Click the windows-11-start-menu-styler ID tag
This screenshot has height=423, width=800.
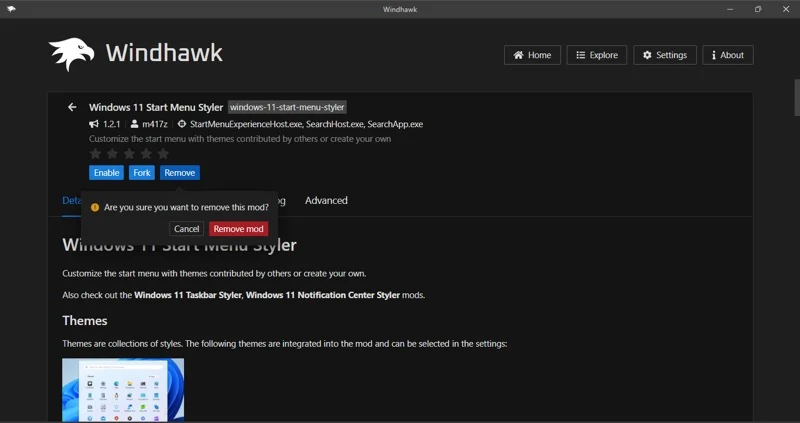point(287,107)
